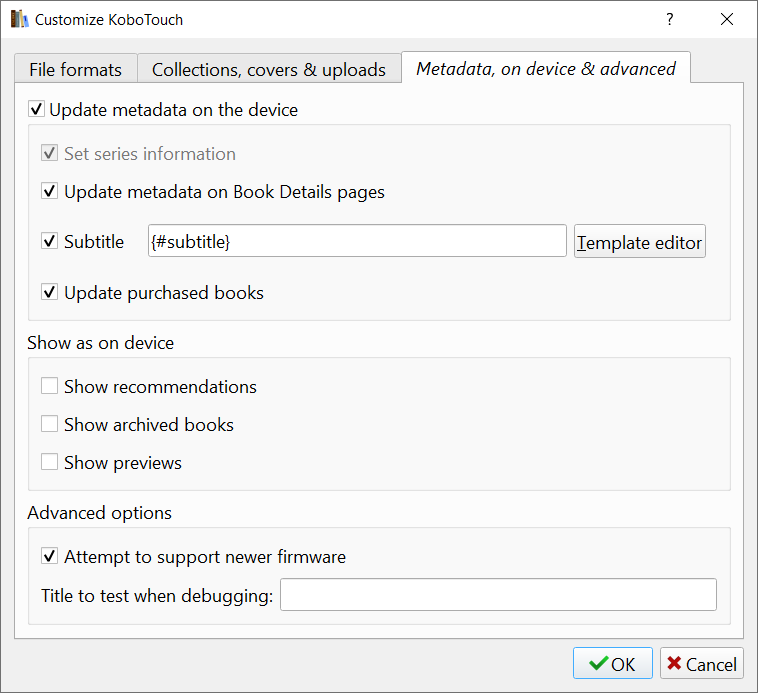Open Collections, covers & uploads tab
This screenshot has width=758, height=693.
pyautogui.click(x=268, y=70)
